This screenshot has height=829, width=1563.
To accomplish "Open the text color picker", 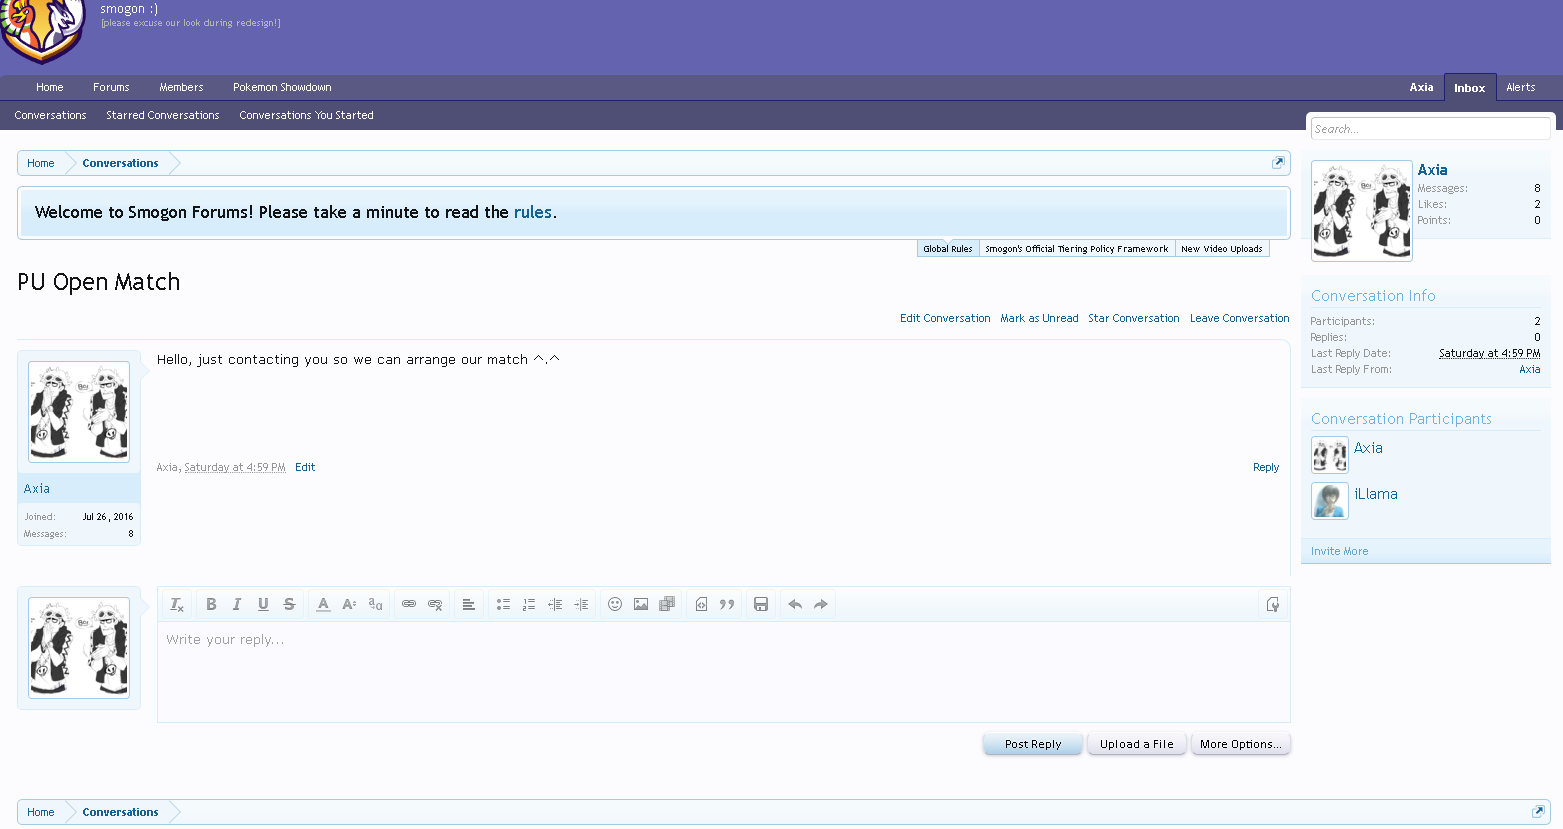I will point(323,604).
